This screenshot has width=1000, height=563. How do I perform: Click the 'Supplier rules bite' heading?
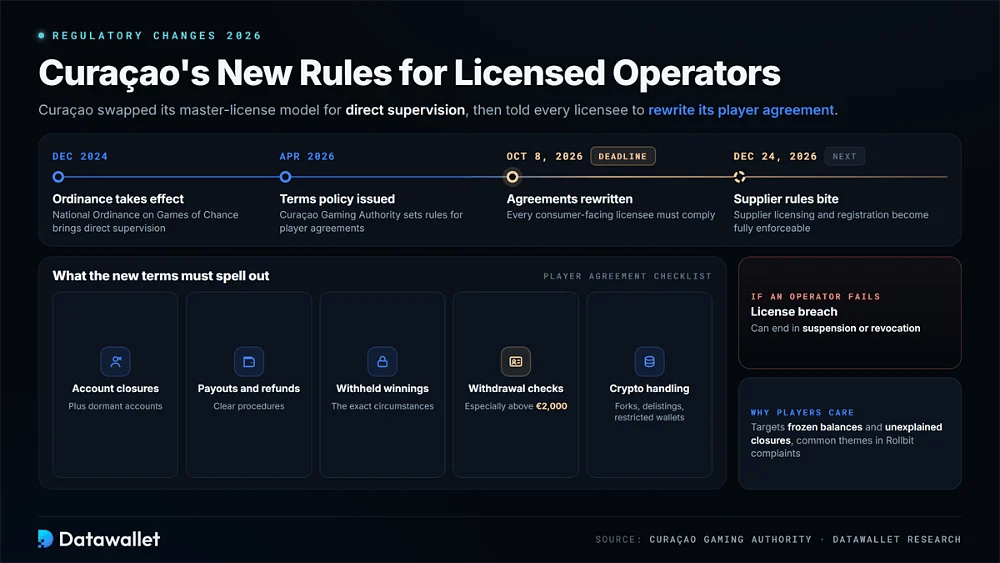click(786, 199)
